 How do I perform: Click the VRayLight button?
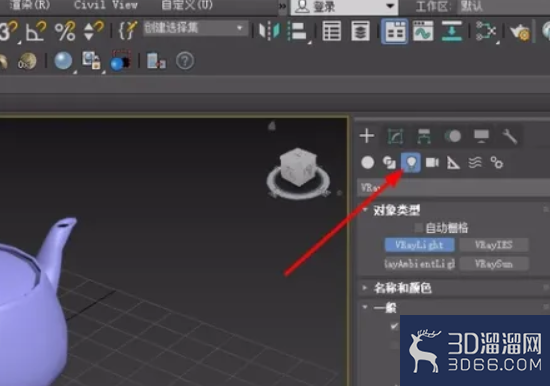[420, 245]
